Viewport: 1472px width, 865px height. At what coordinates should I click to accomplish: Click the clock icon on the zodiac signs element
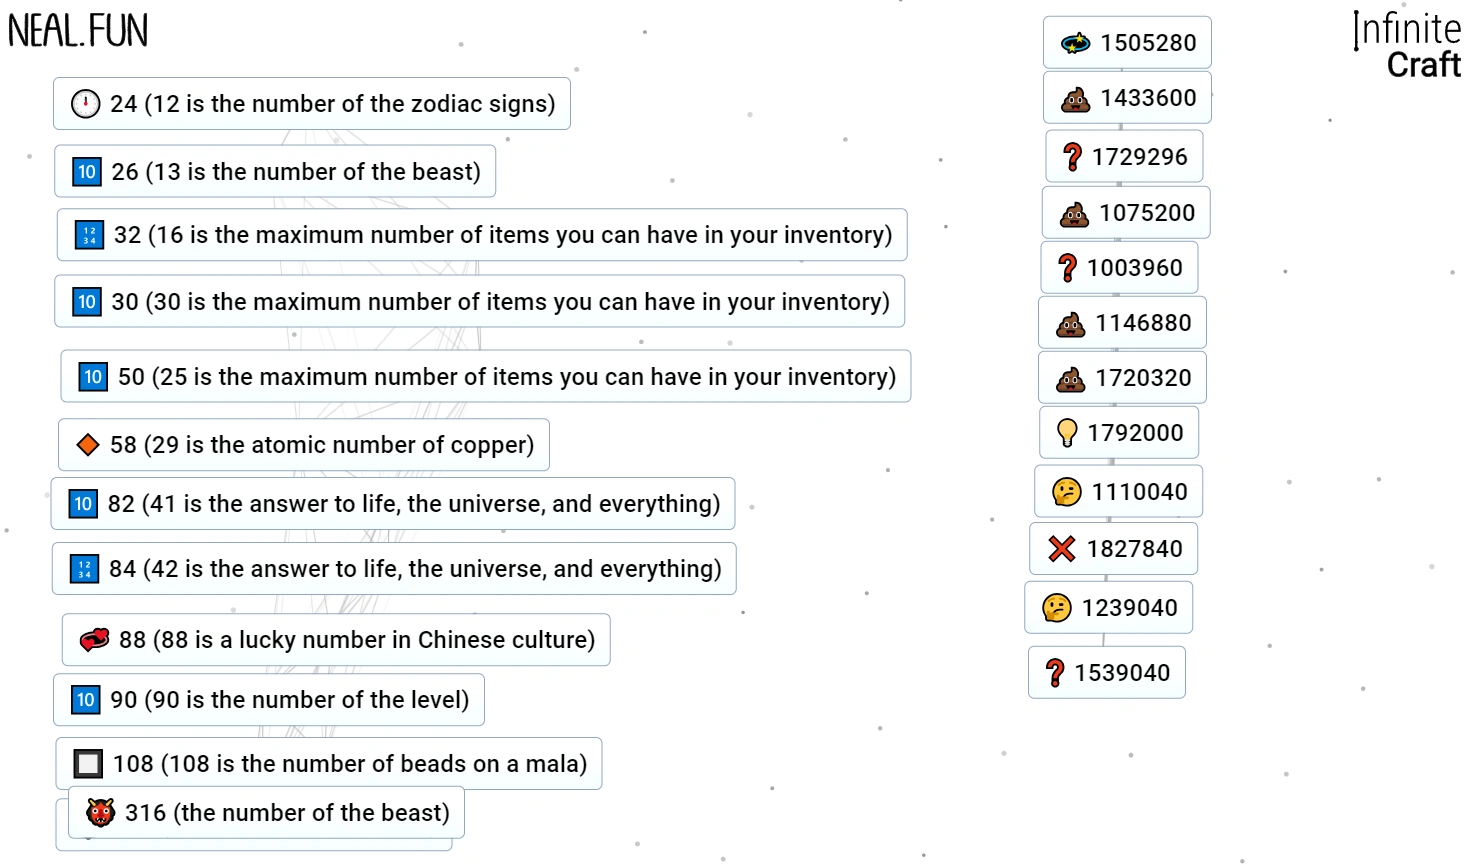[86, 103]
